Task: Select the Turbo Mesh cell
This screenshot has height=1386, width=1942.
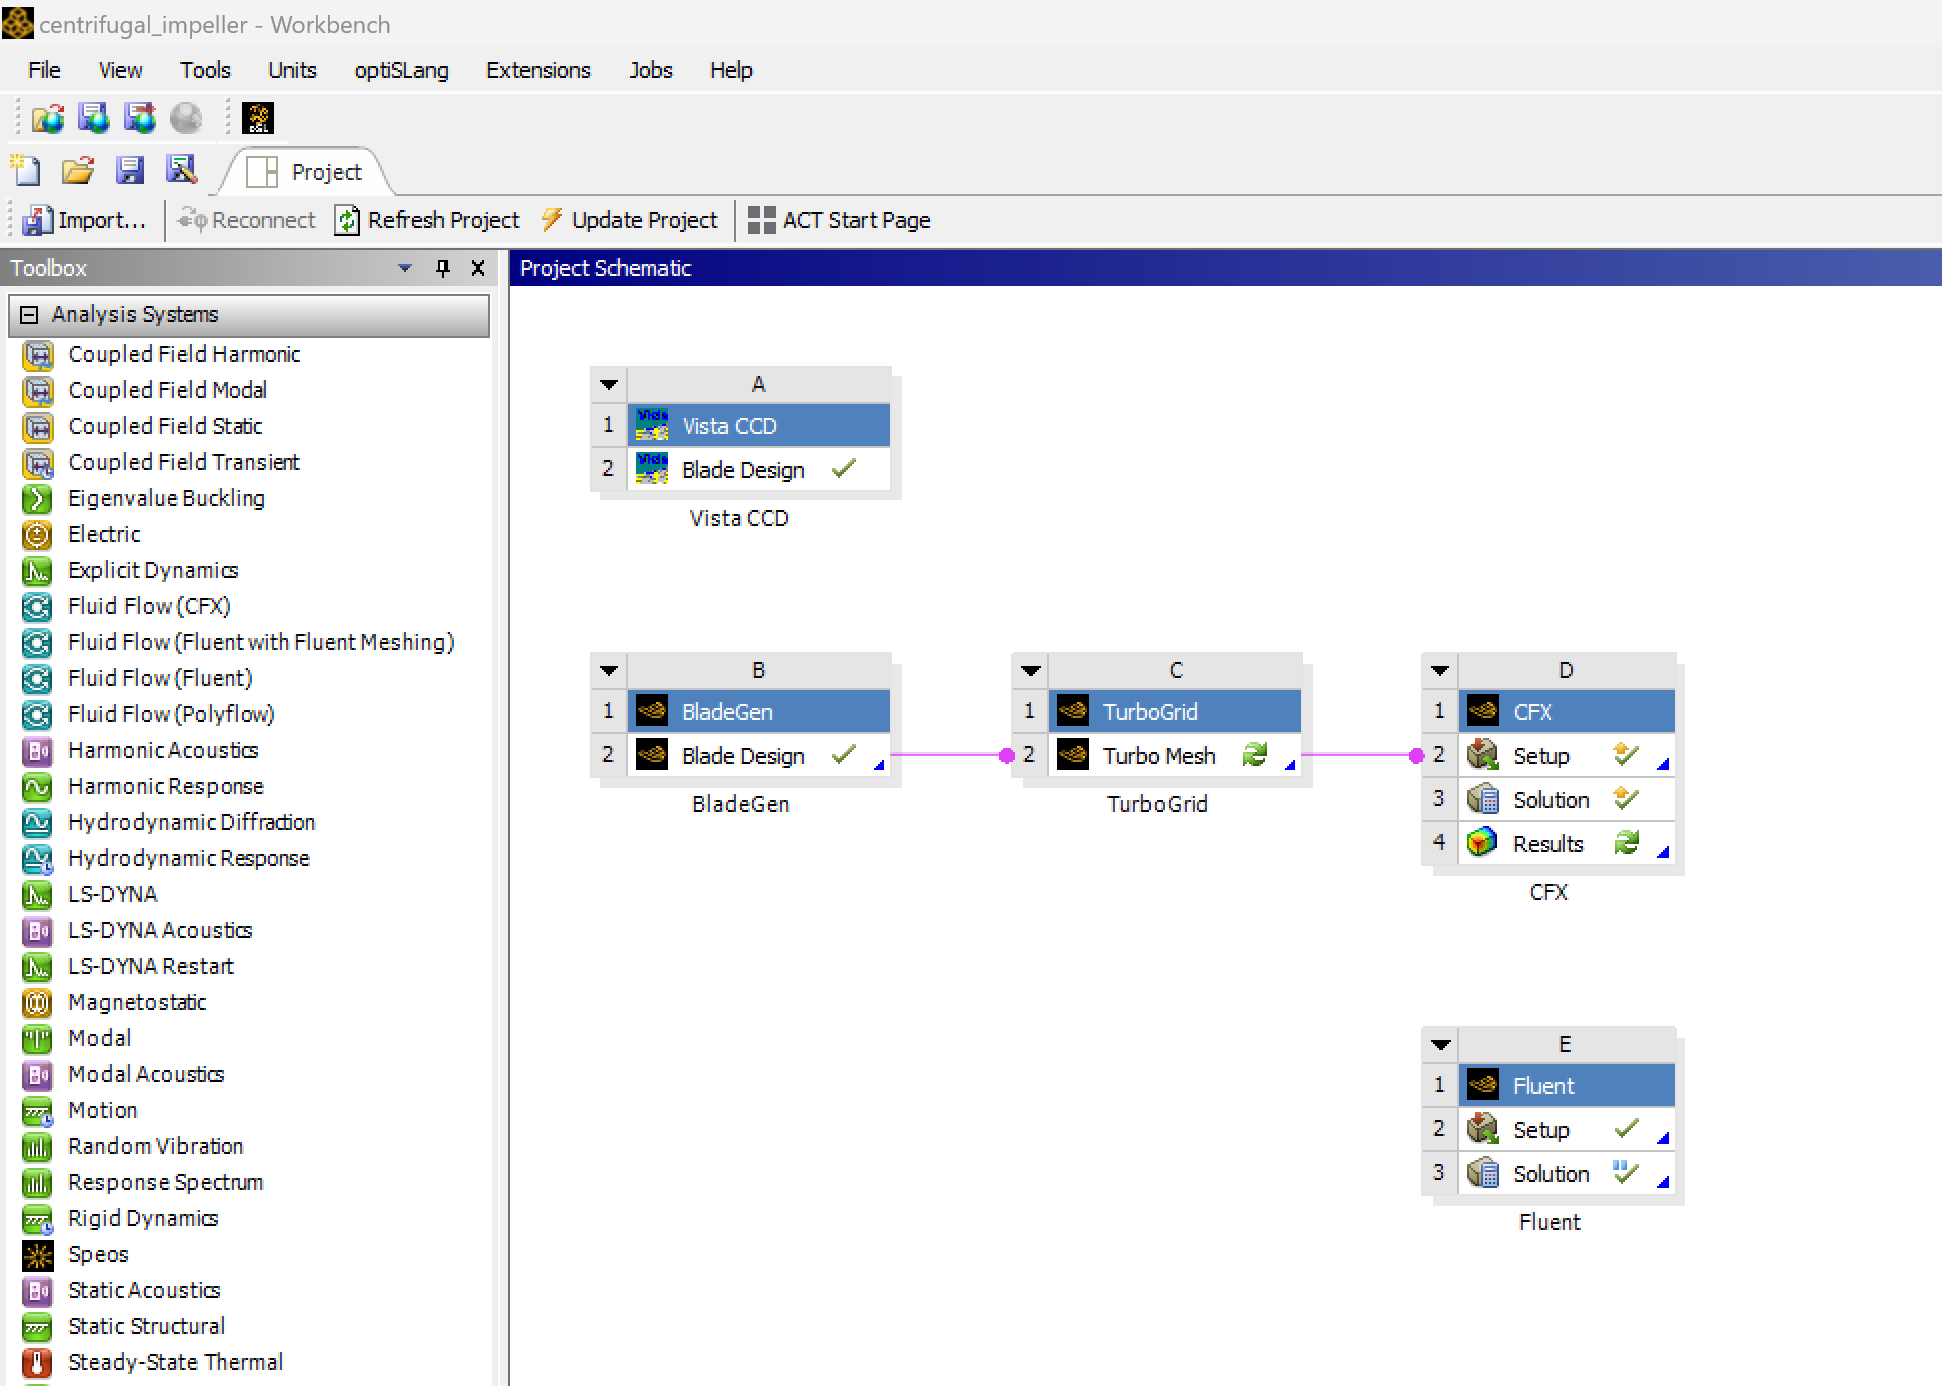Action: tap(1175, 755)
